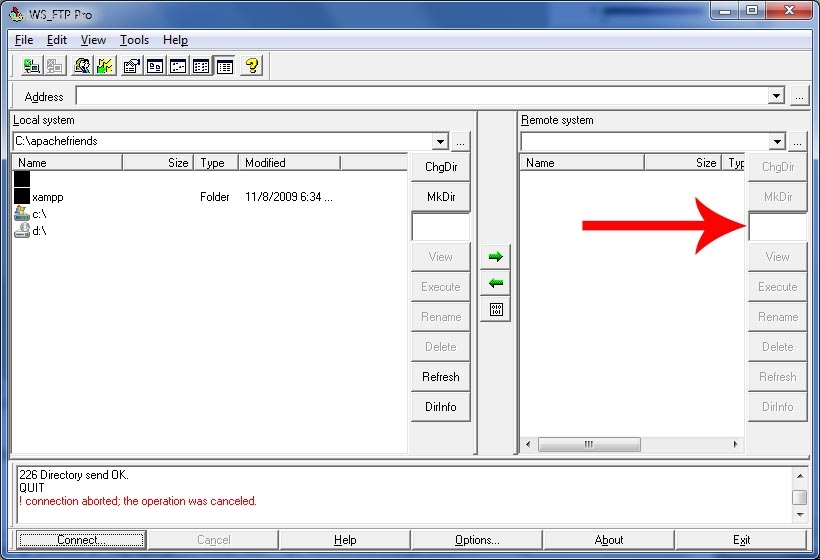Click remote list scroll left arrow
This screenshot has height=560, width=820.
pyautogui.click(x=528, y=444)
